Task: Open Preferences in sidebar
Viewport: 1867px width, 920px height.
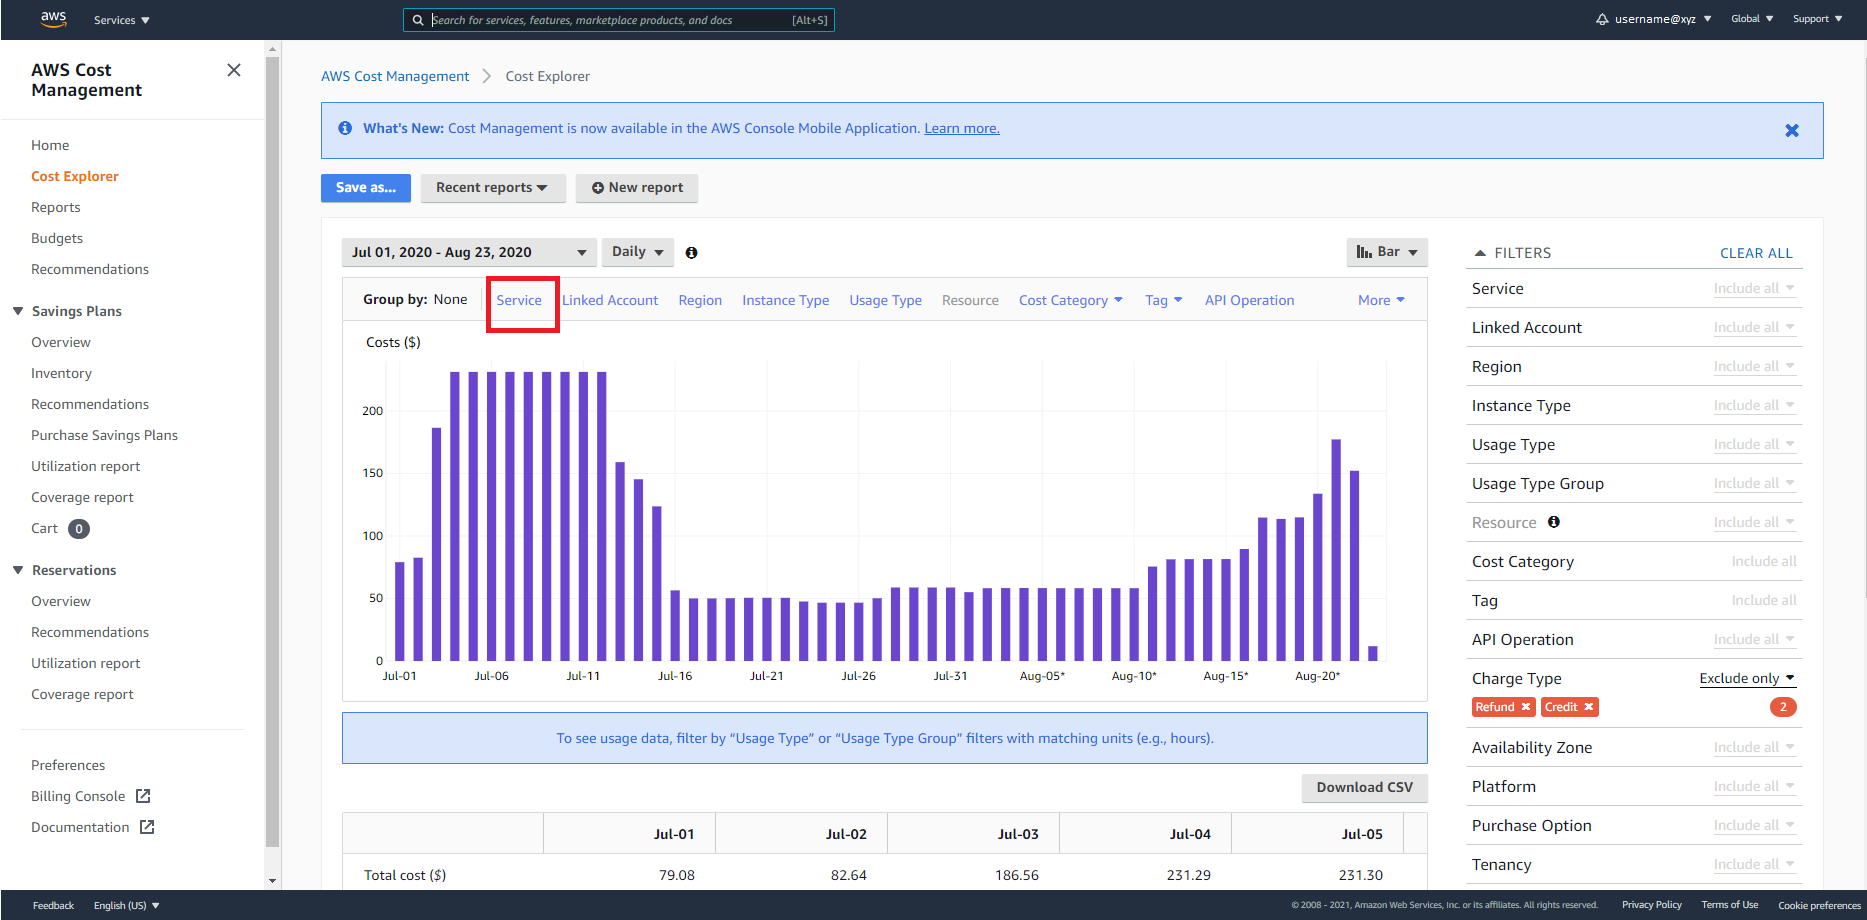Action: (x=68, y=765)
